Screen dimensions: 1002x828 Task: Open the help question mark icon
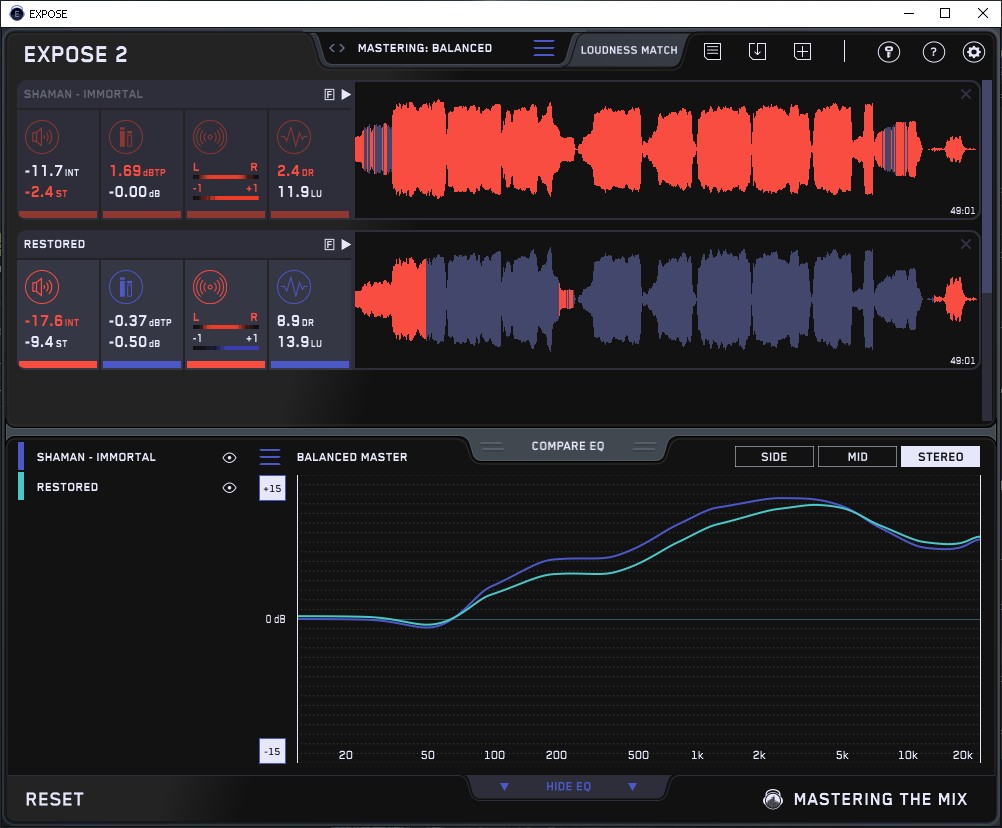pos(933,52)
